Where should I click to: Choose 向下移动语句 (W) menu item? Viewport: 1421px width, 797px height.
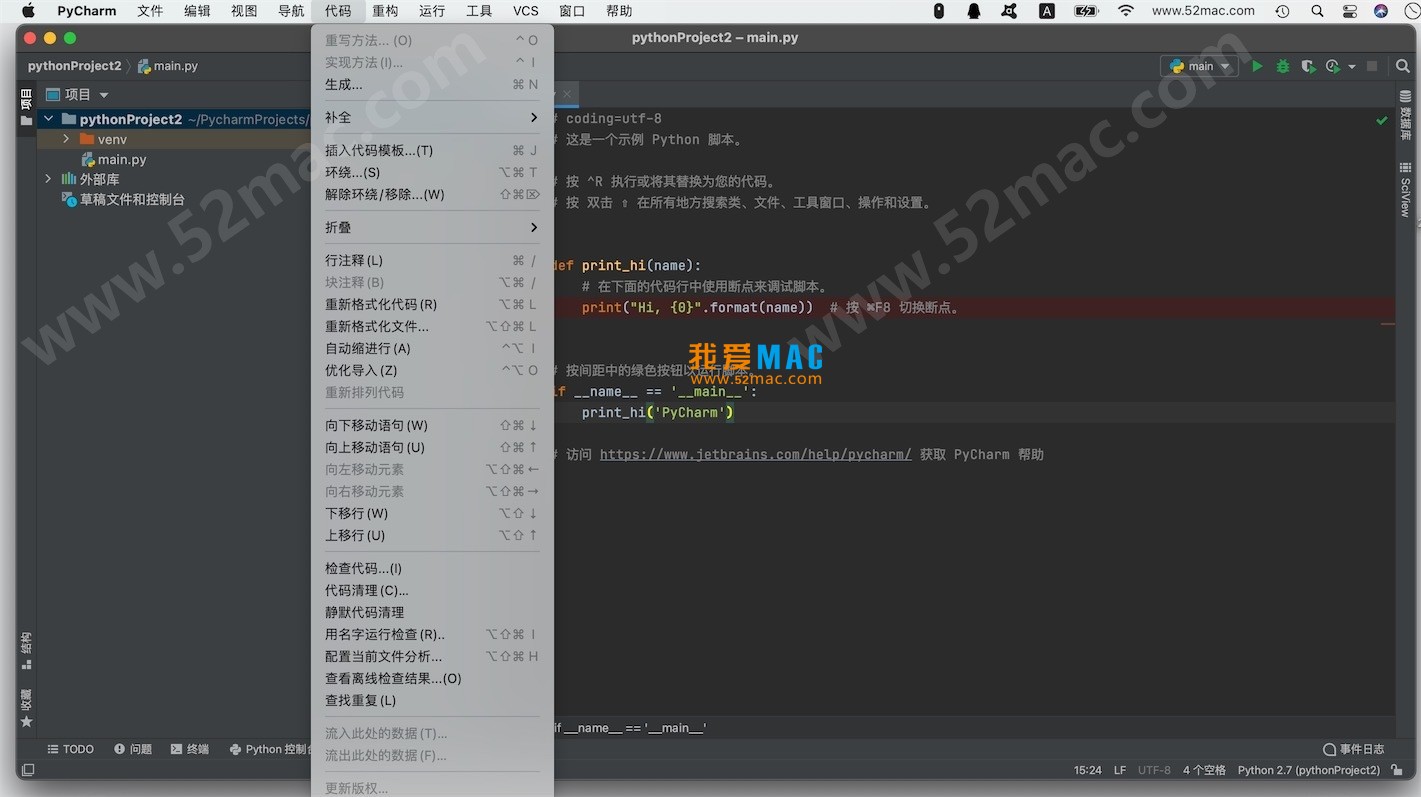[432, 425]
